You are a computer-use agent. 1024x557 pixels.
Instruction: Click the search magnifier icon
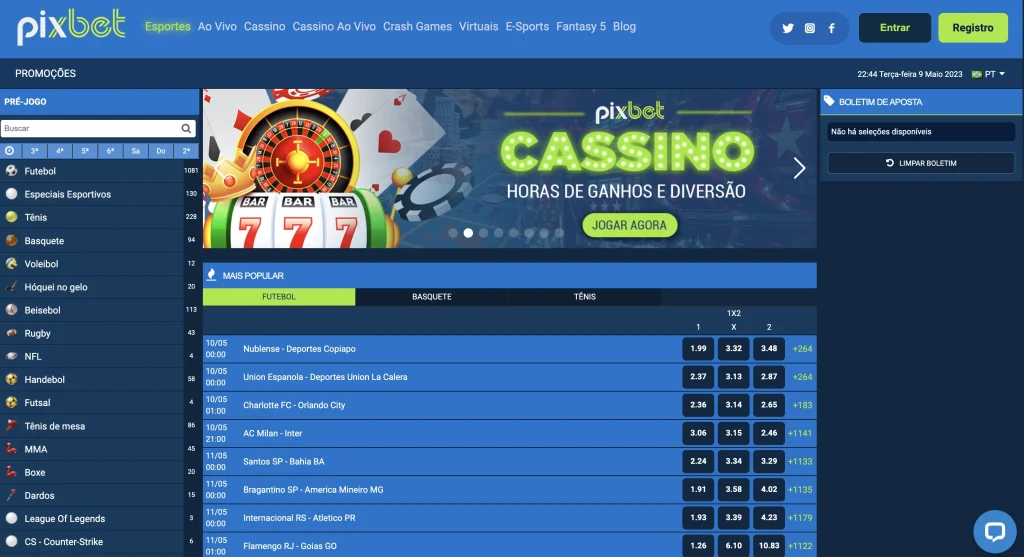coord(186,129)
